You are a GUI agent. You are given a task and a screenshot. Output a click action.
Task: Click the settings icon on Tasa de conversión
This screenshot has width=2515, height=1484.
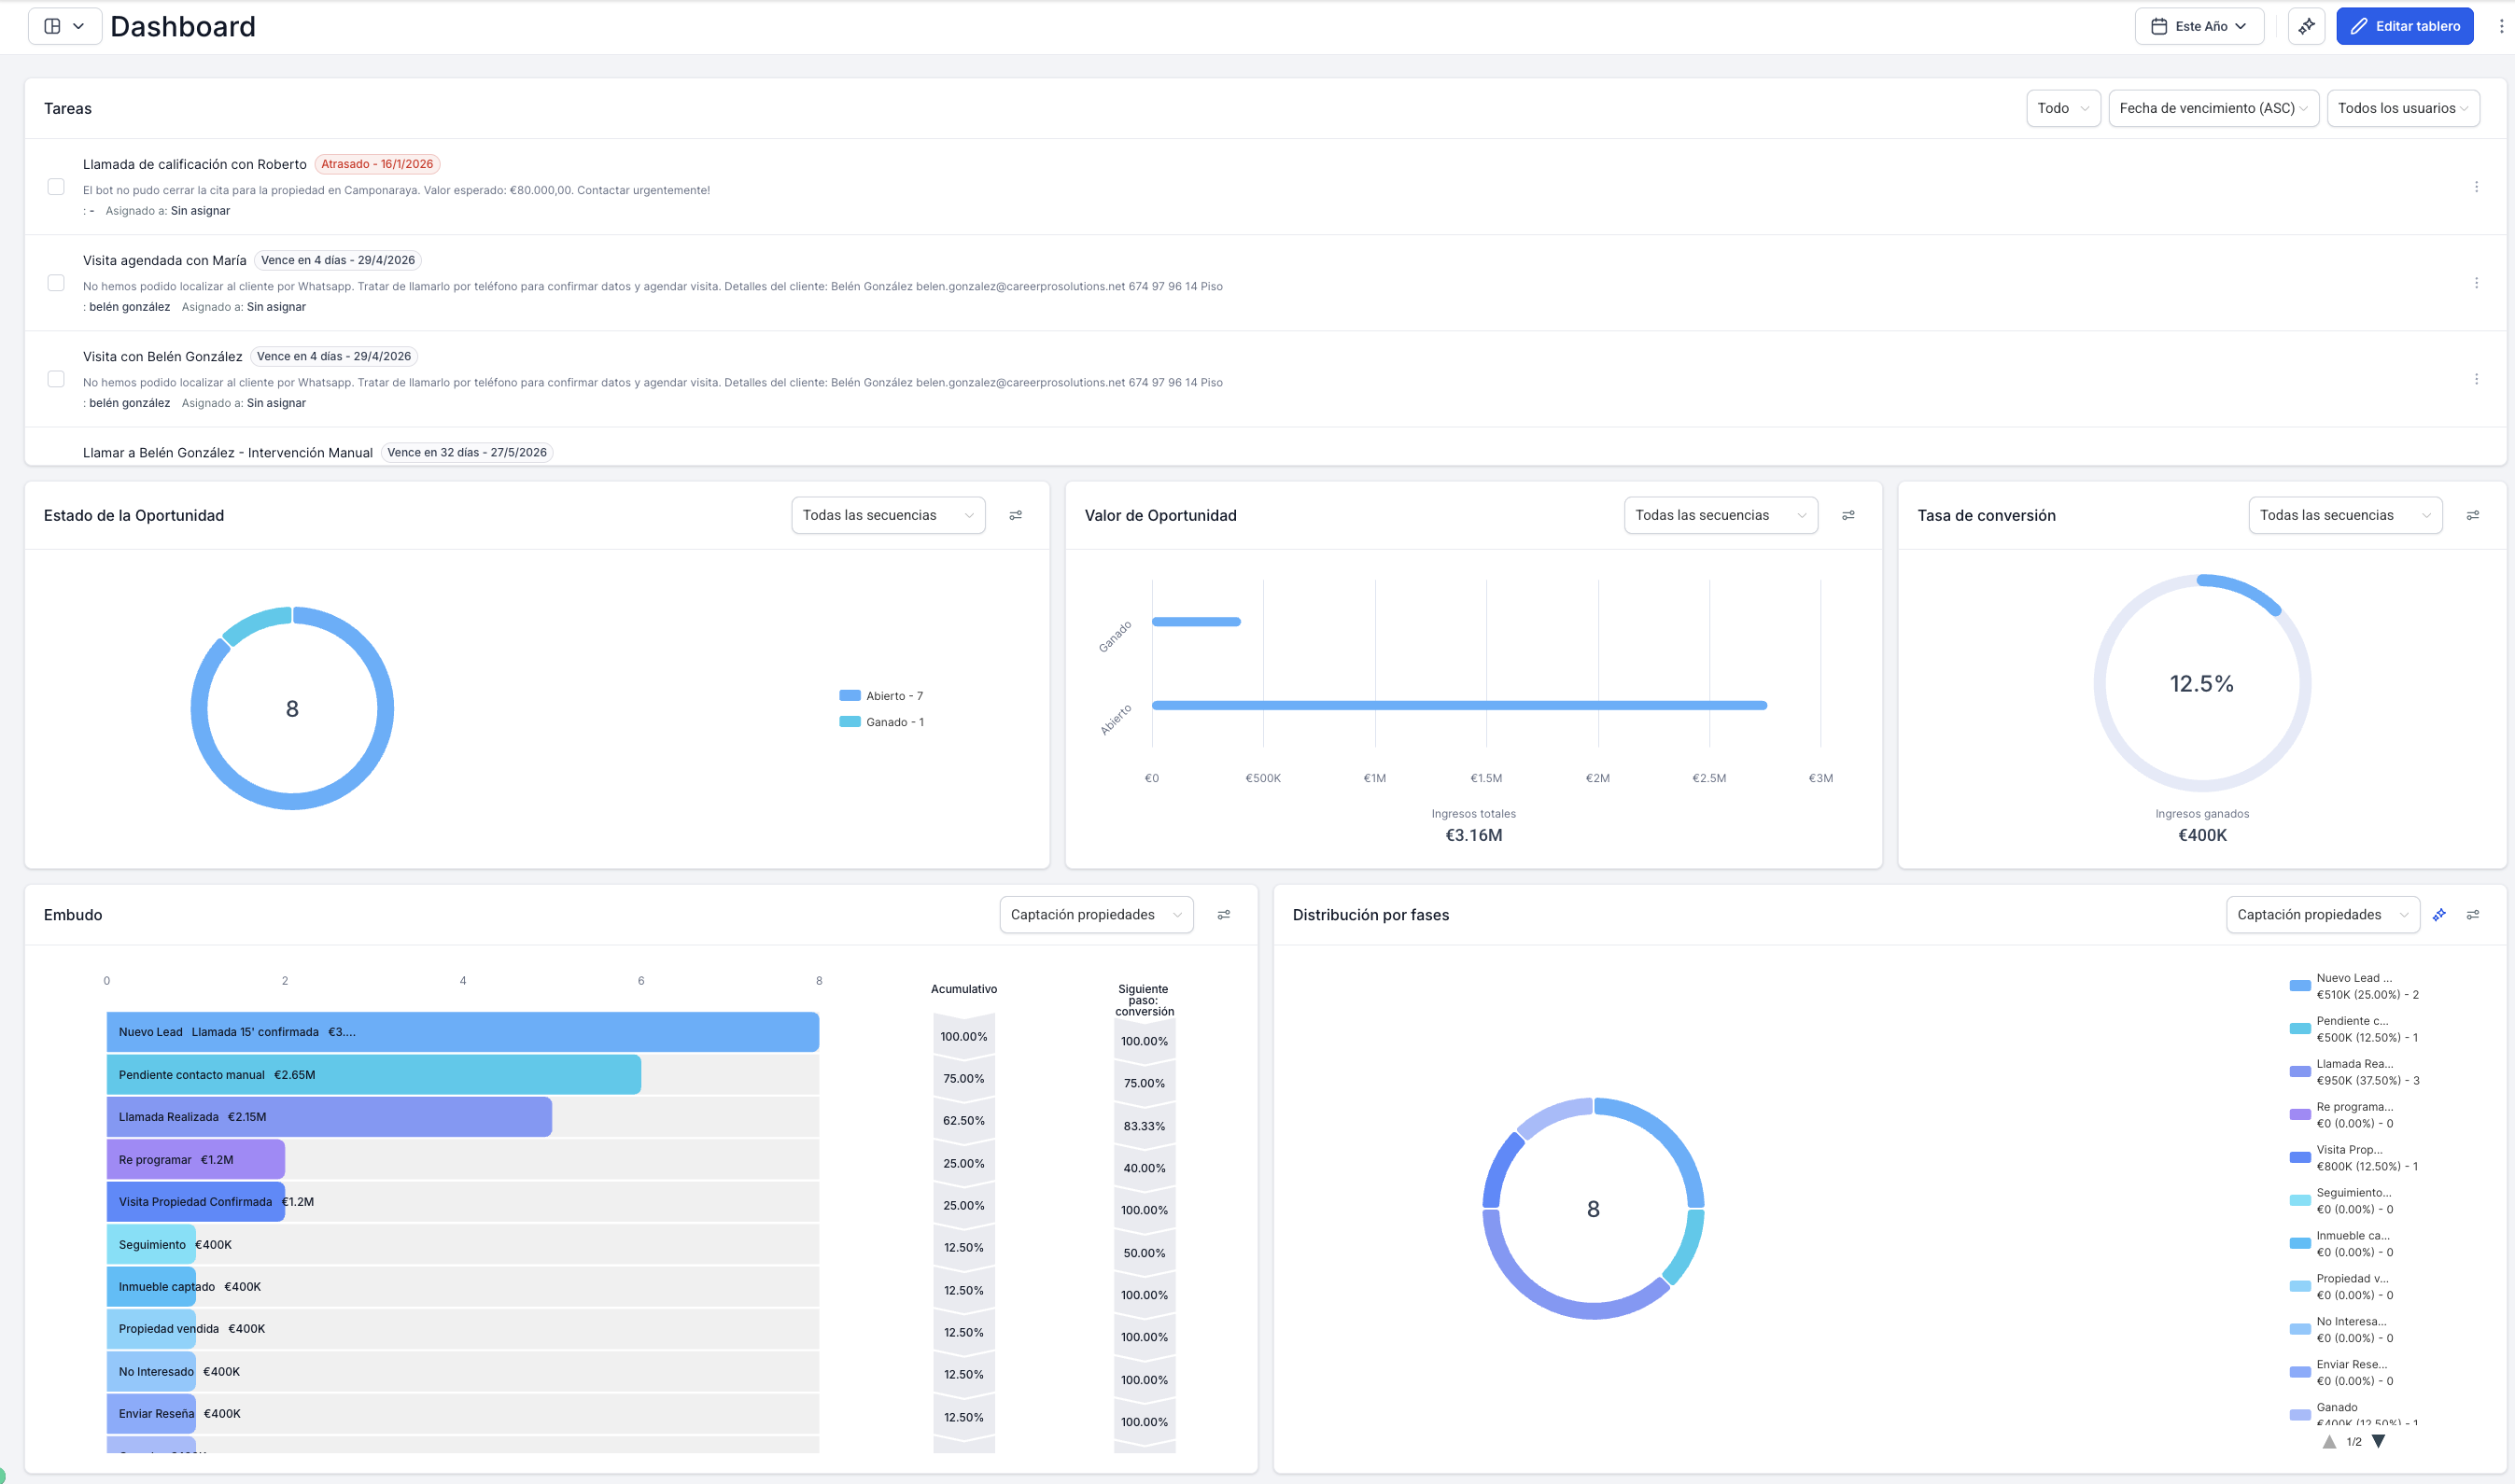2475,515
